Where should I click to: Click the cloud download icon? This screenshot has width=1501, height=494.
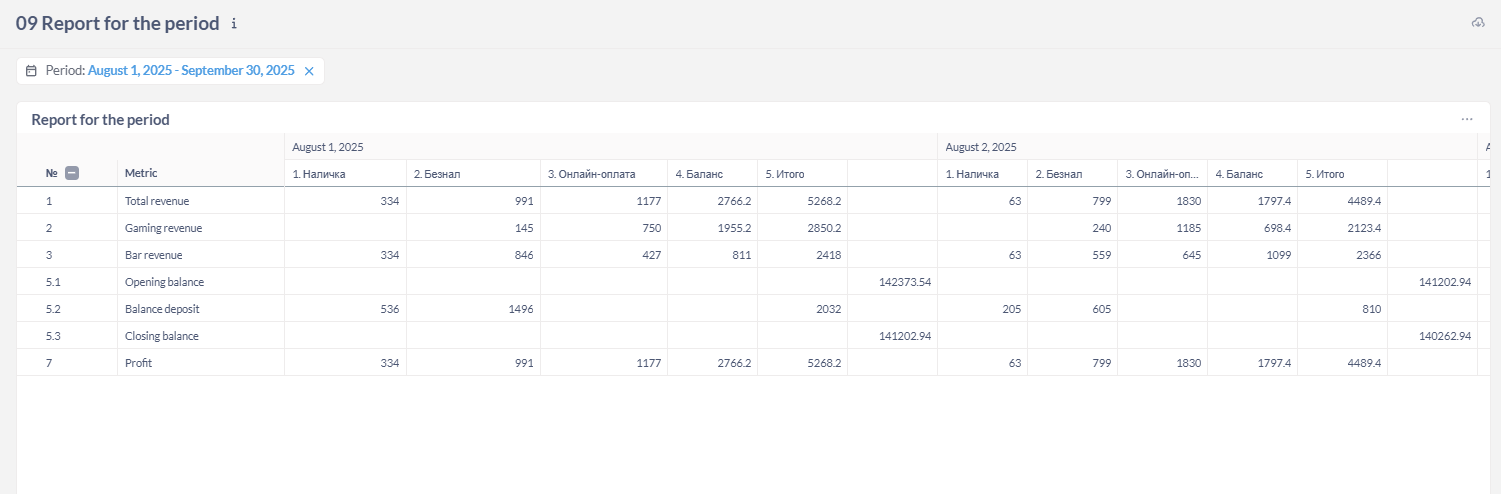[x=1478, y=23]
